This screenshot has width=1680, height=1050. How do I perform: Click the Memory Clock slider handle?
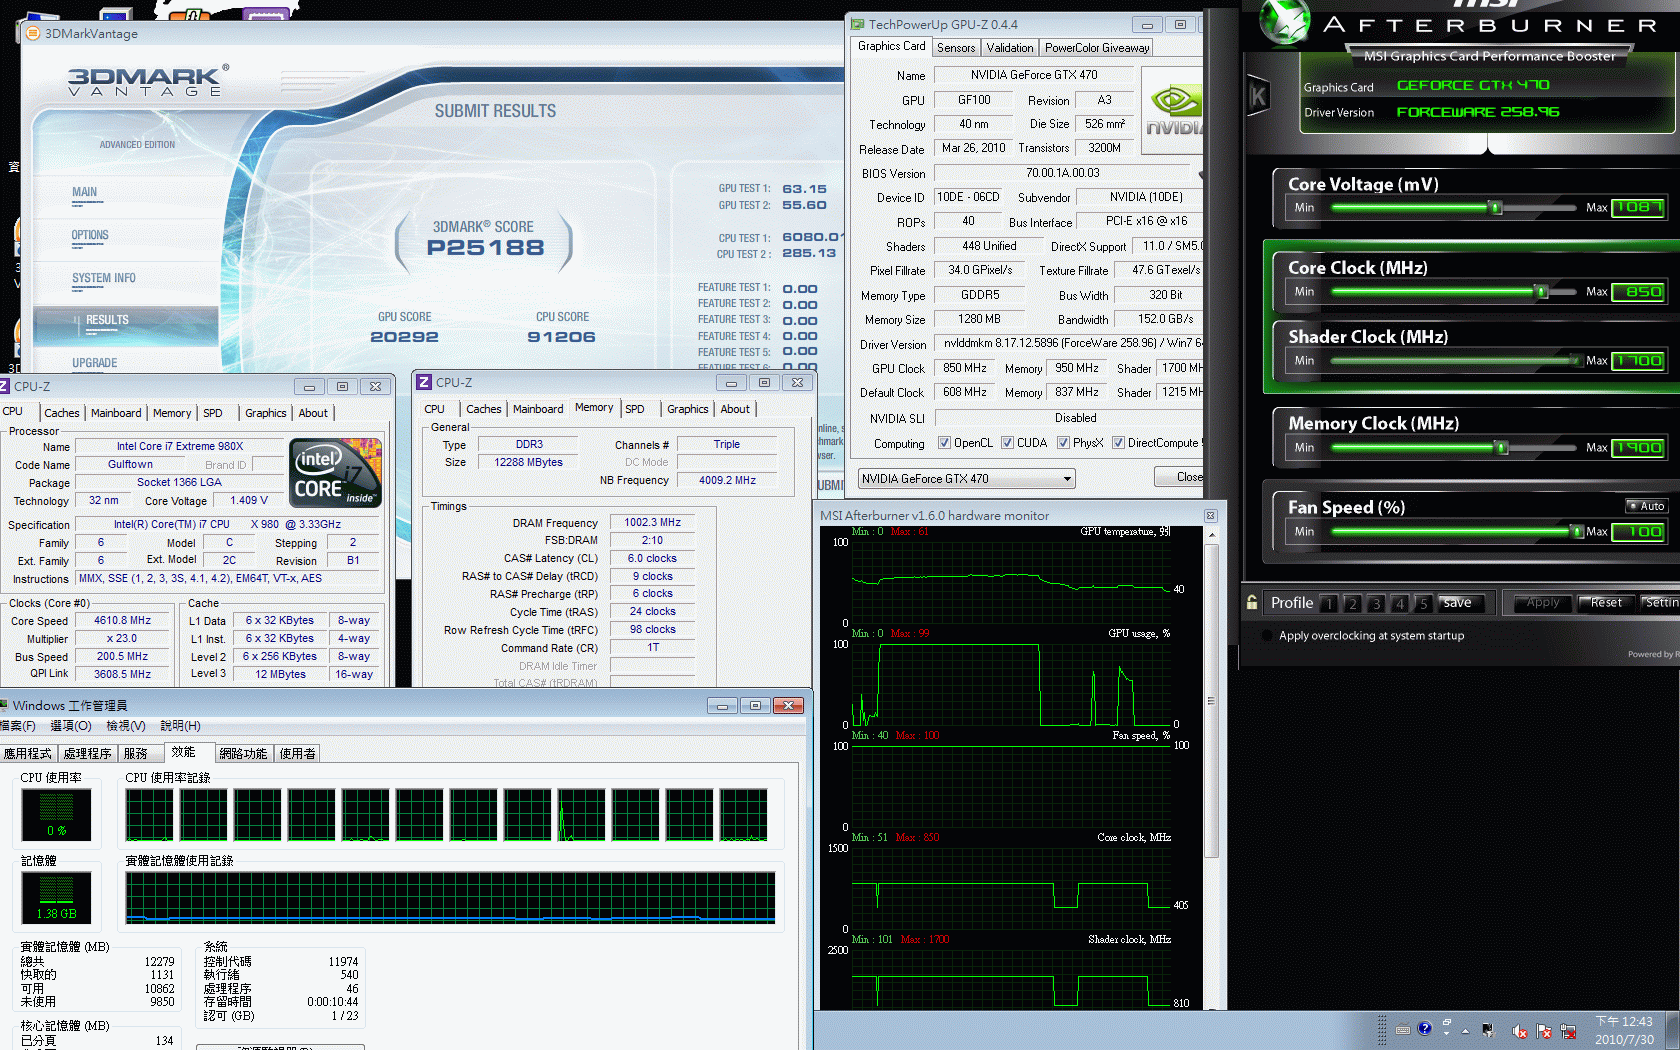(1501, 448)
